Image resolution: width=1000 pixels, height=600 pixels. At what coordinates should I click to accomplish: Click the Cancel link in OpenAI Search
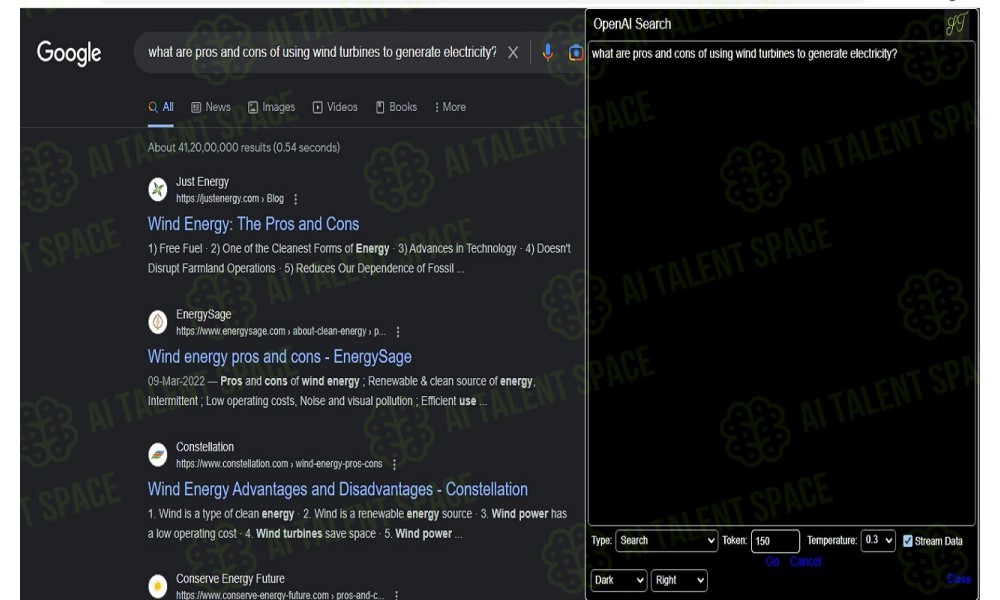point(805,562)
